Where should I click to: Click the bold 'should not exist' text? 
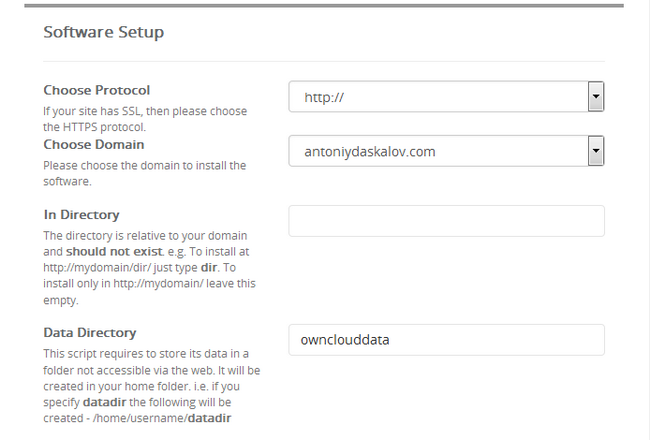(x=114, y=252)
